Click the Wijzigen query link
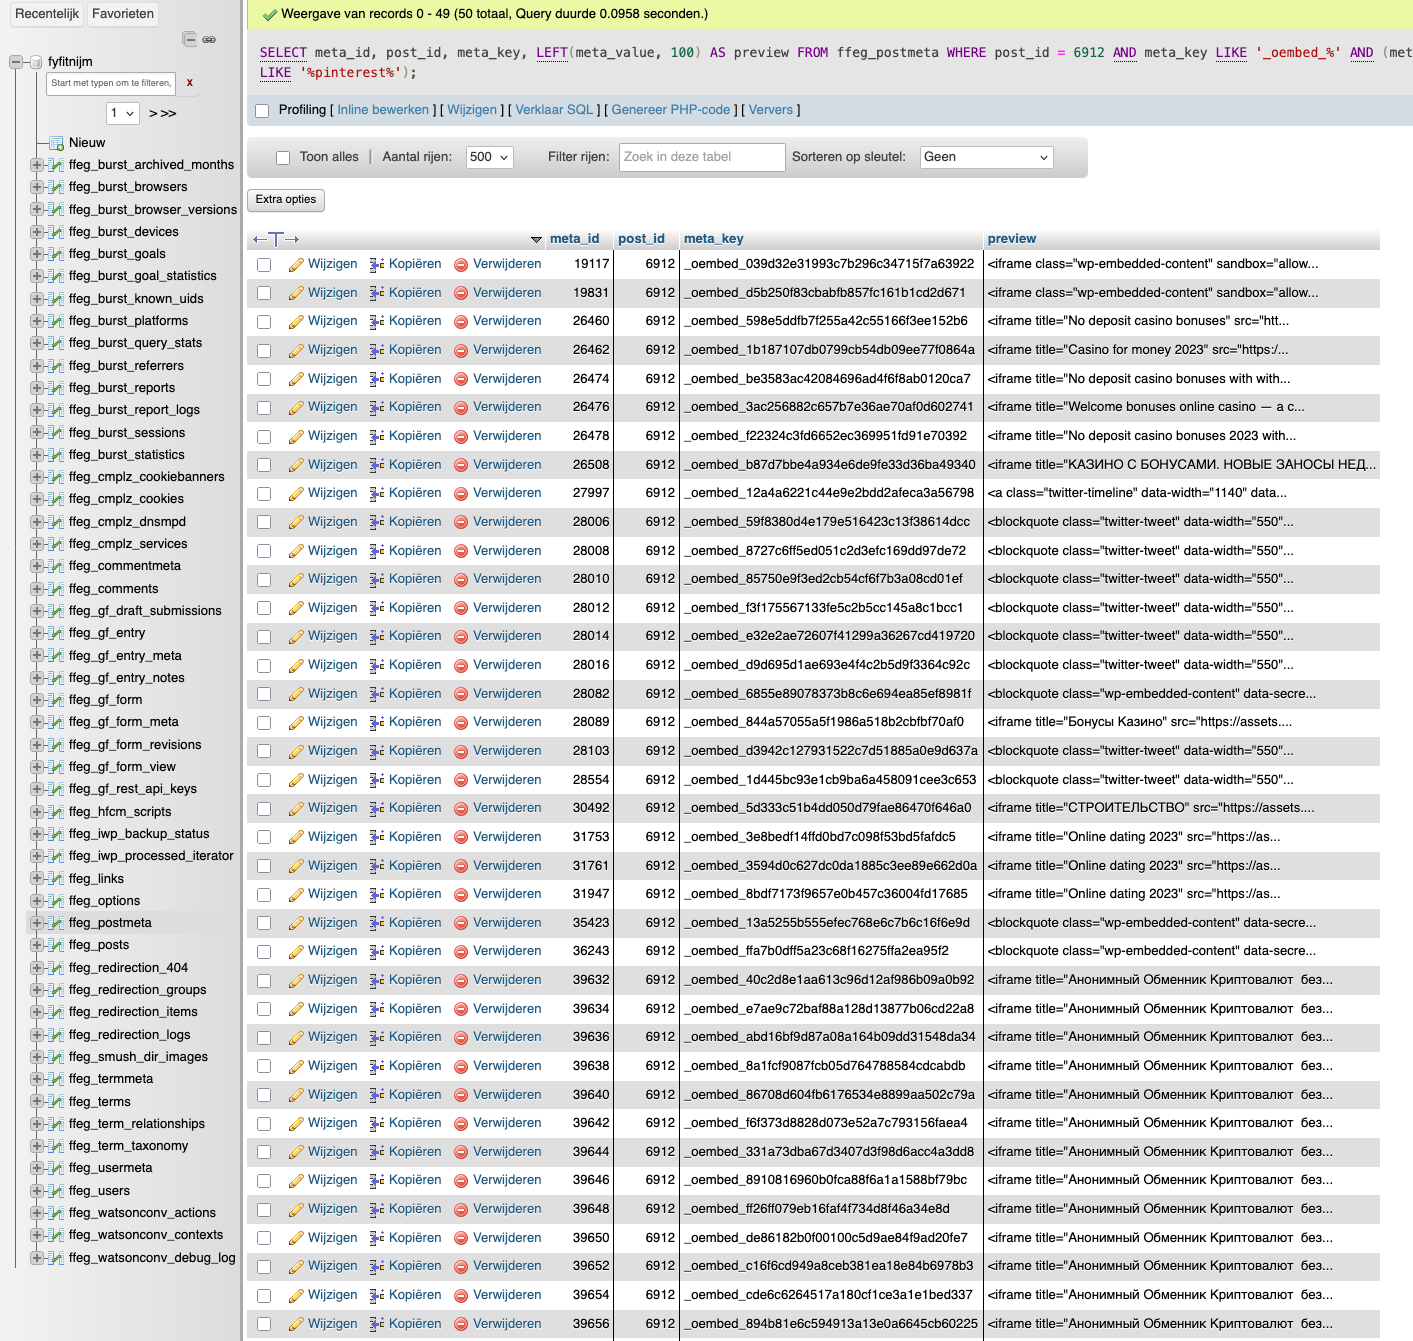 click(472, 110)
